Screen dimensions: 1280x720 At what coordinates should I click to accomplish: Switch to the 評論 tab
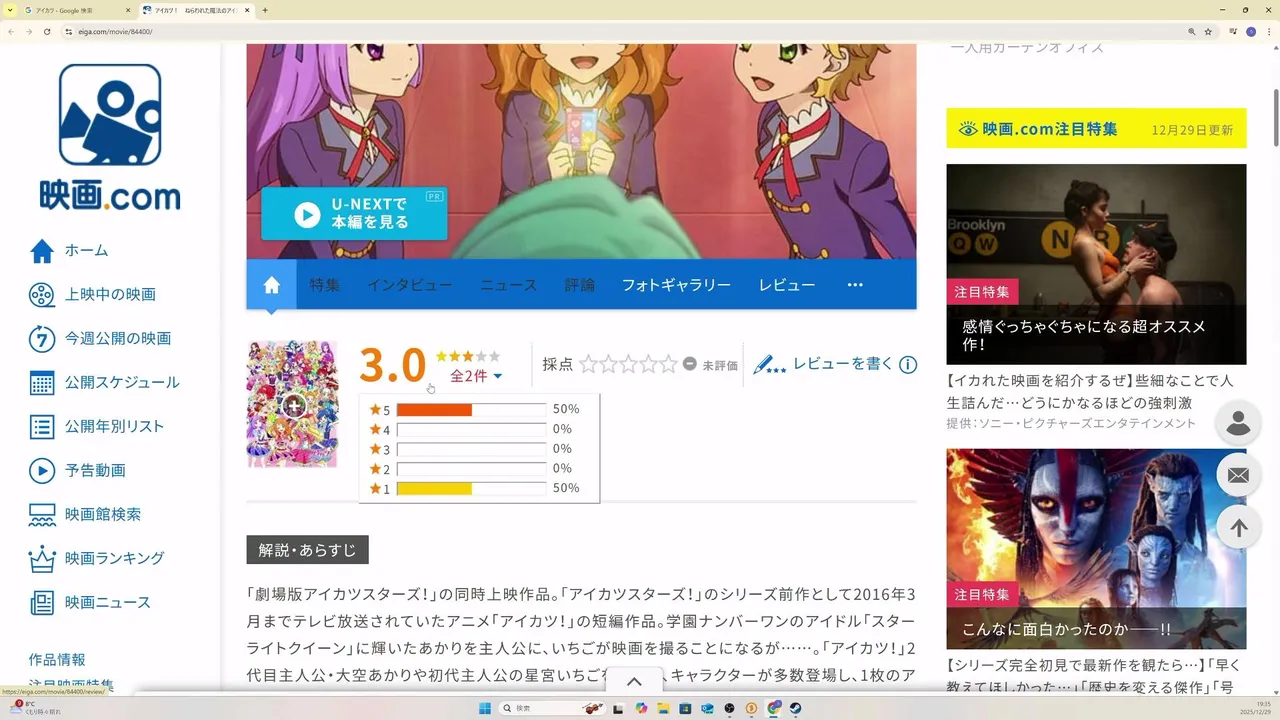(x=580, y=285)
